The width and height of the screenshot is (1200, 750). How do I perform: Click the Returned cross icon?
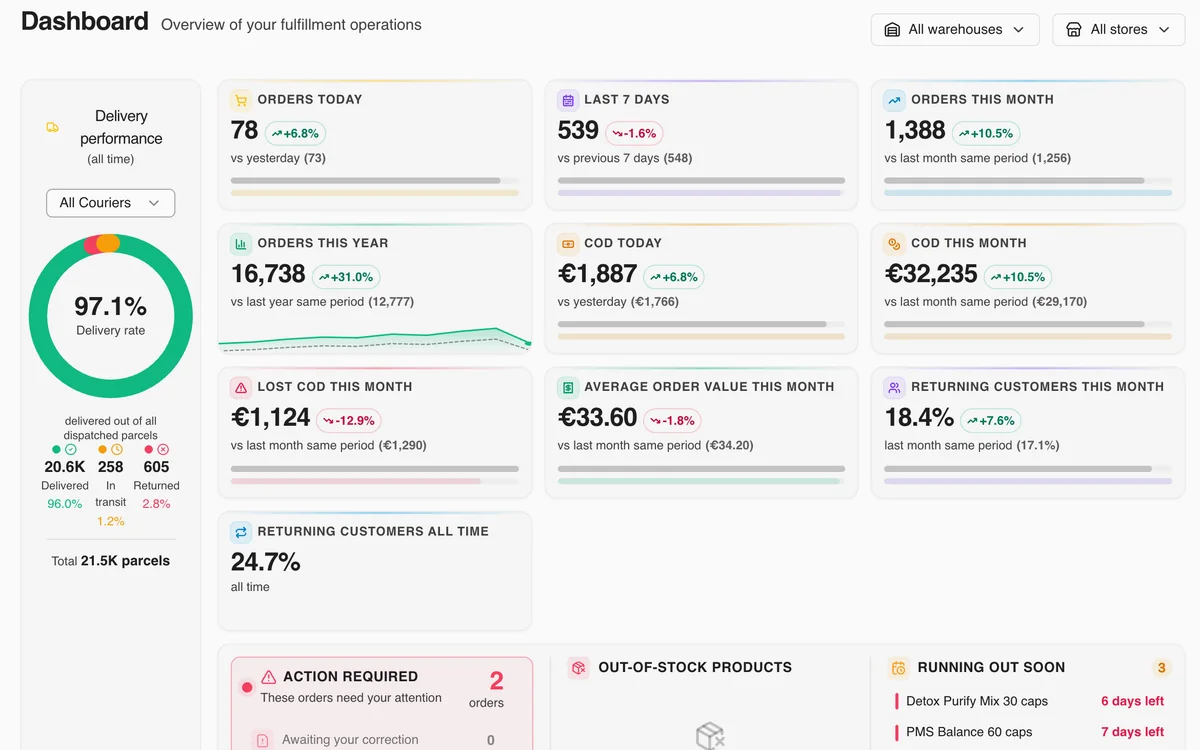(163, 450)
